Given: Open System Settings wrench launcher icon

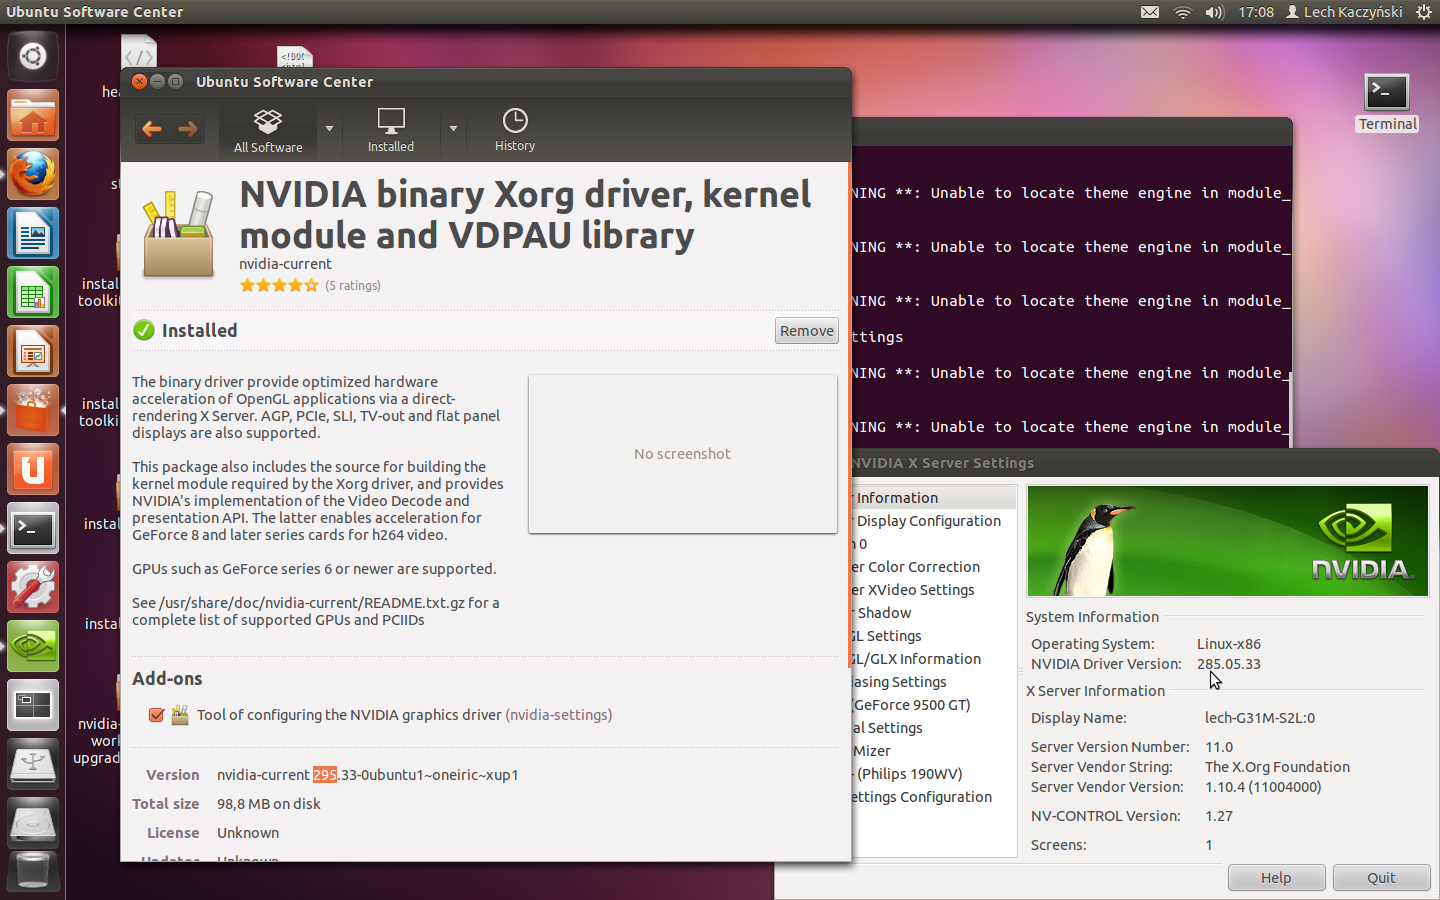Looking at the screenshot, I should tap(33, 587).
